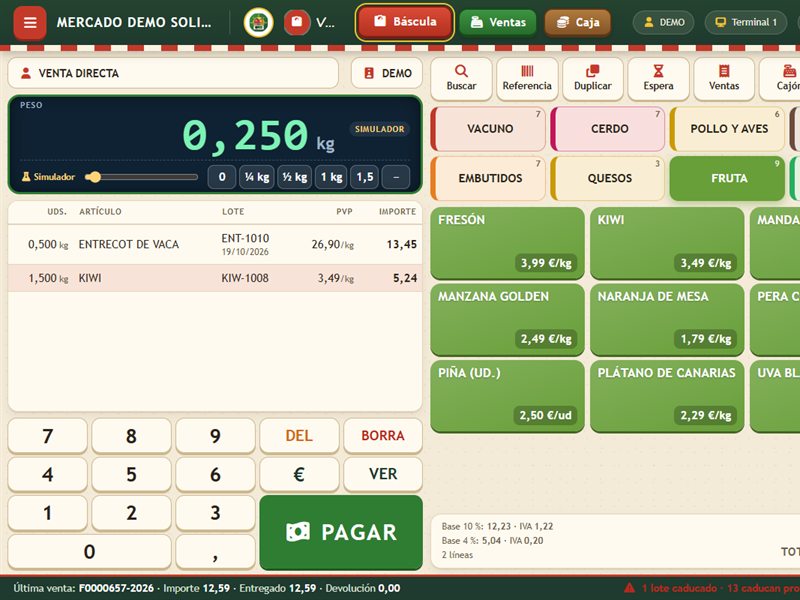Click the Duplicar tool
The width and height of the screenshot is (800, 600).
(593, 79)
